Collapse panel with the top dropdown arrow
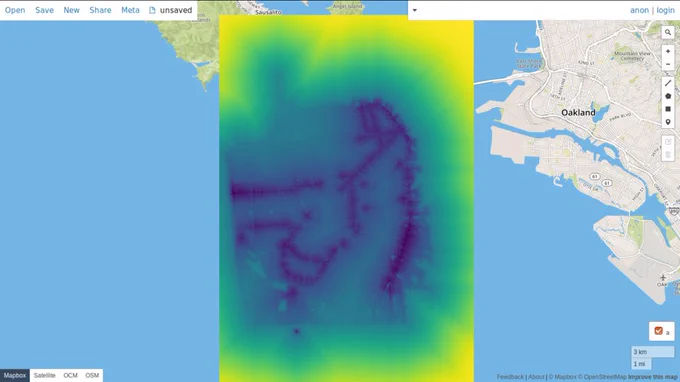680x382 pixels. 415,10
